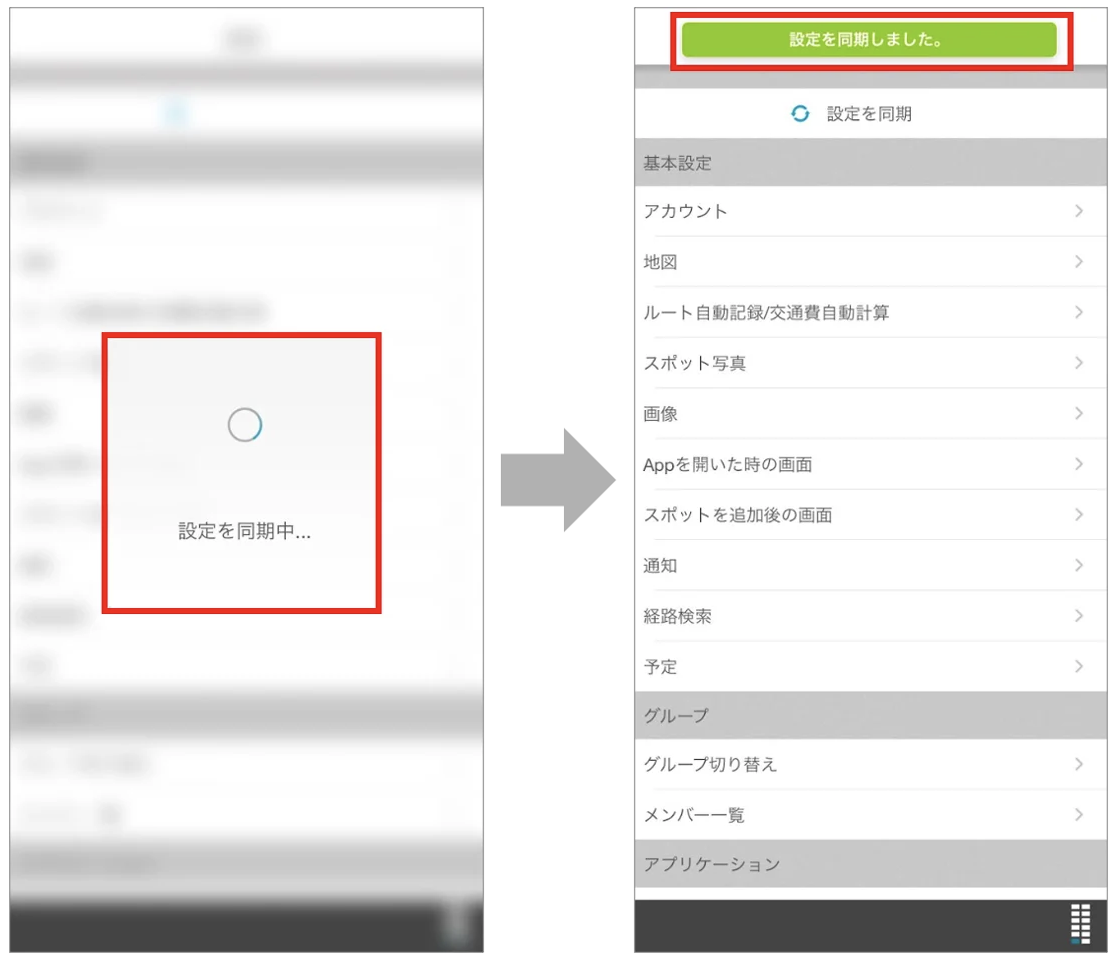Image resolution: width=1118 pixels, height=962 pixels.
Task: Click the 設定を同期中... message text
Action: (245, 531)
